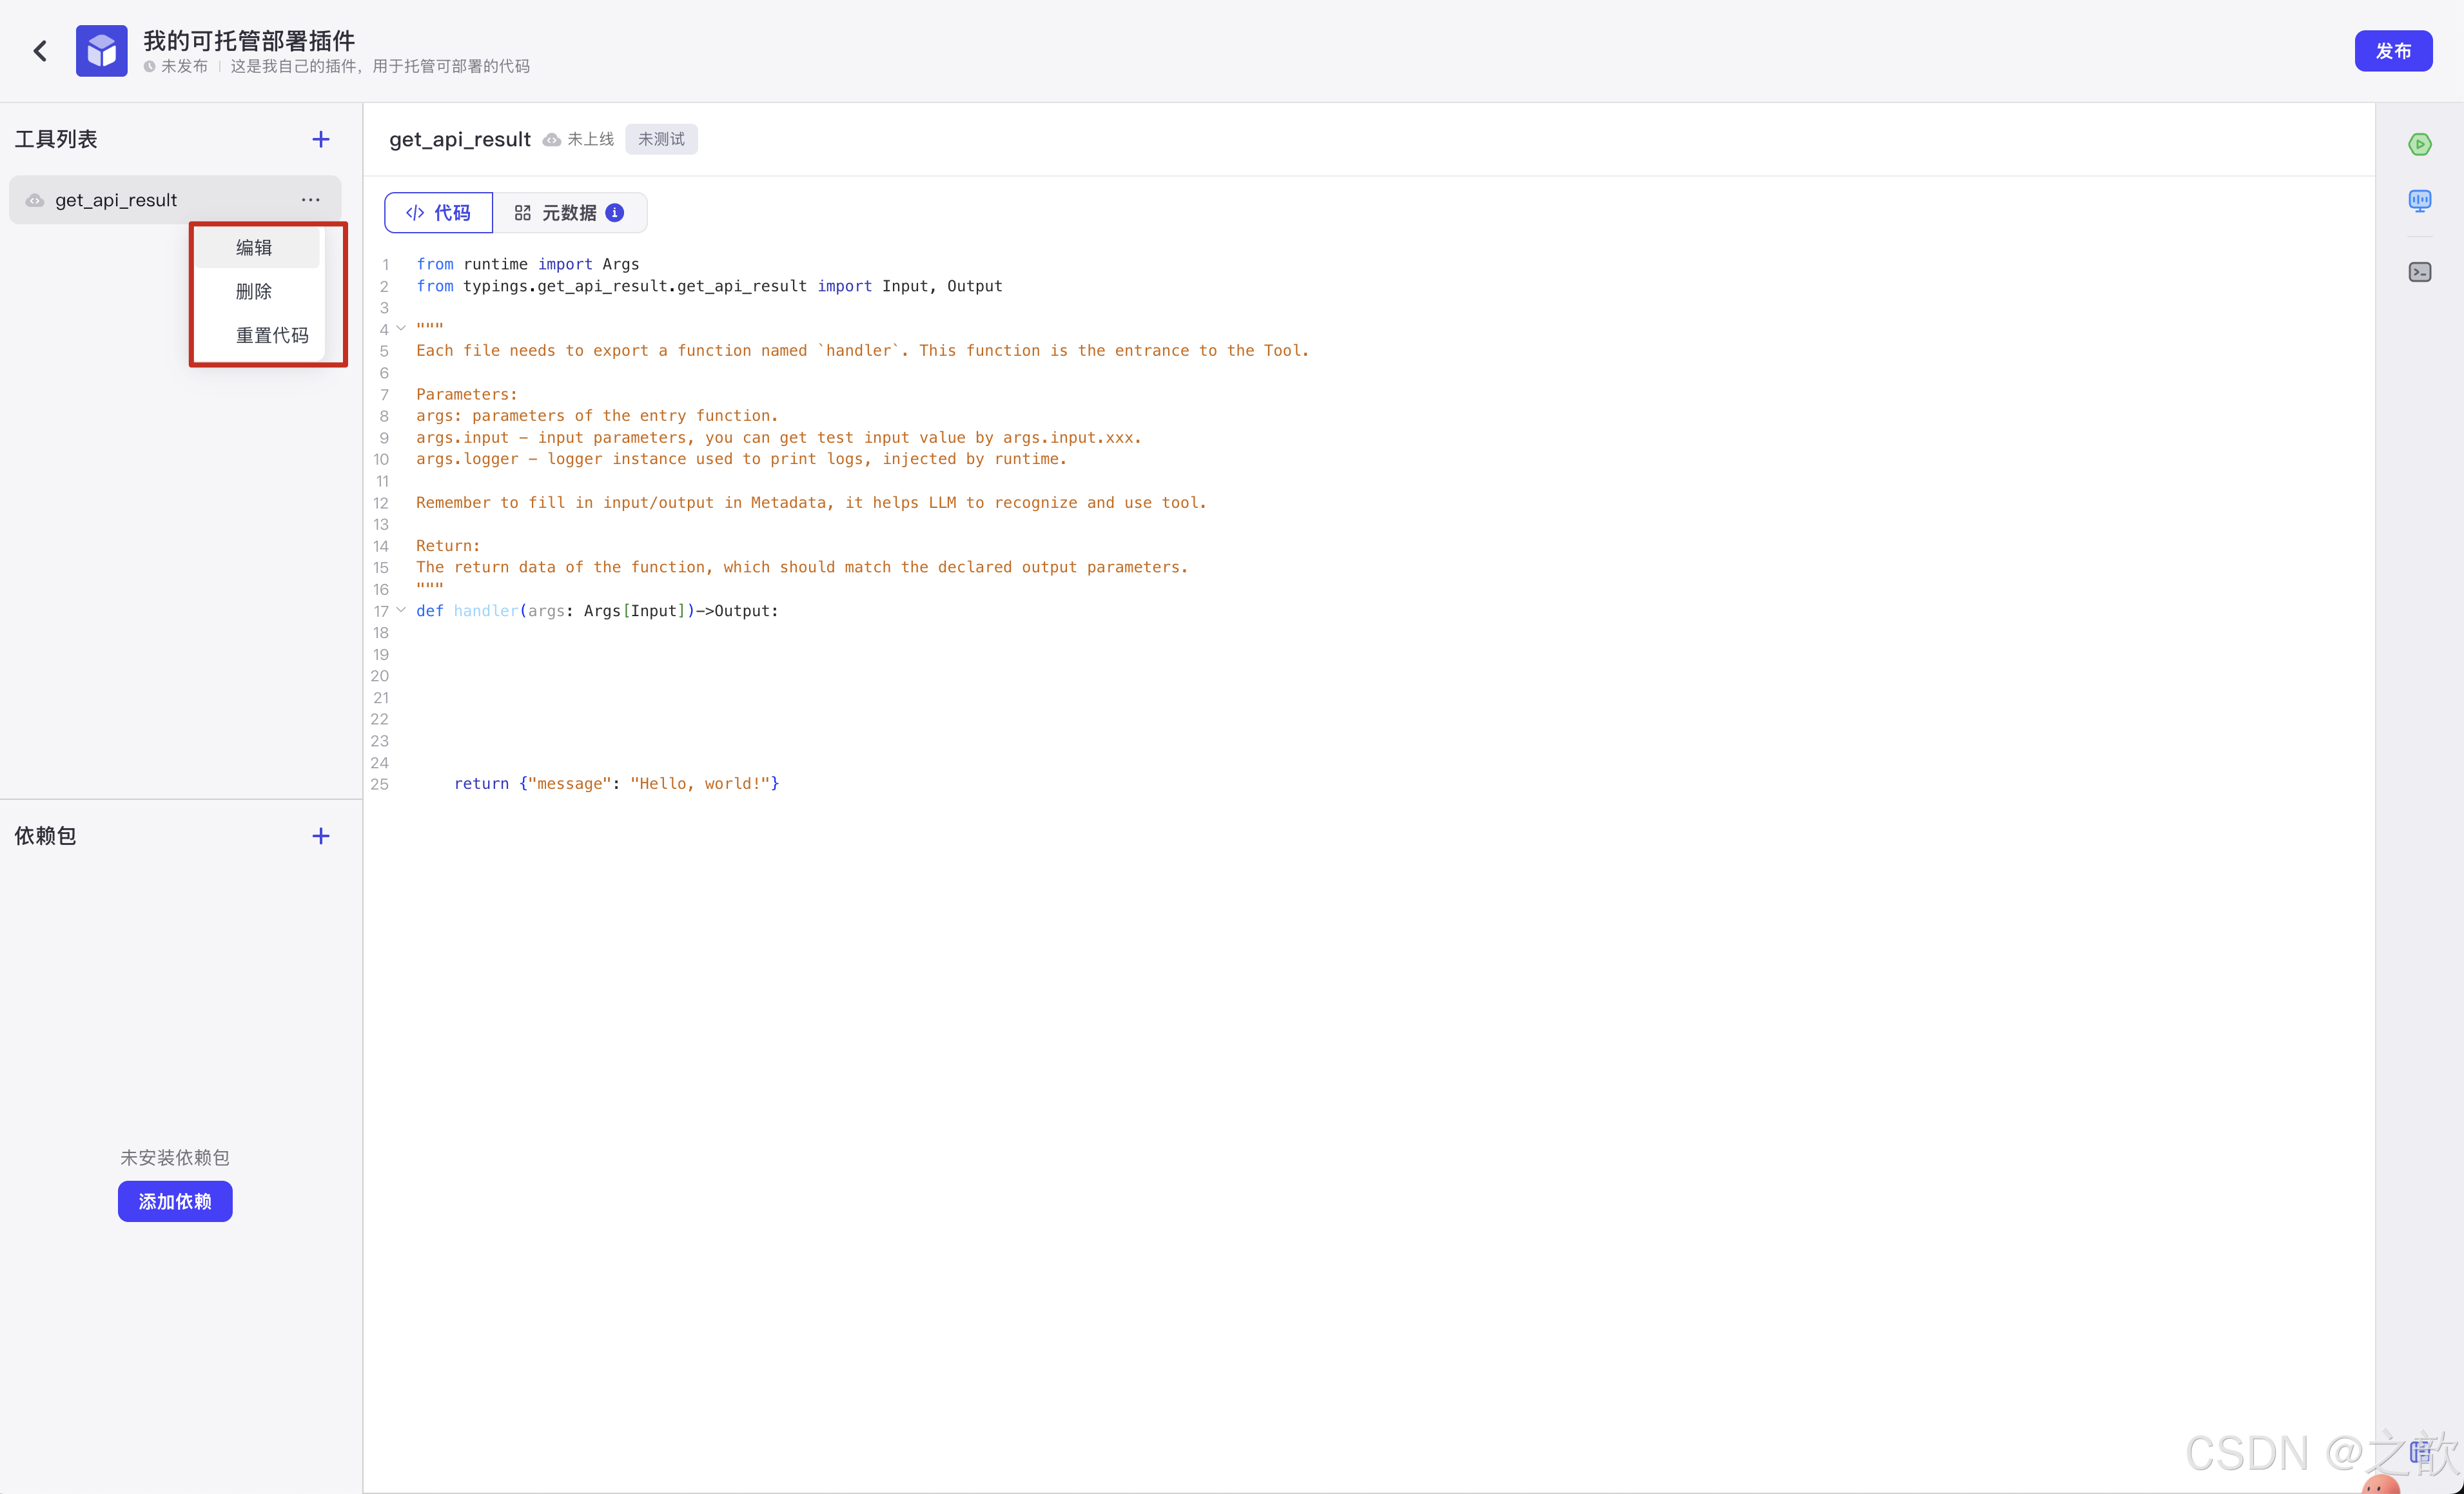This screenshot has width=2464, height=1494.
Task: Click the three-dot menu on get_api_result
Action: tap(310, 200)
